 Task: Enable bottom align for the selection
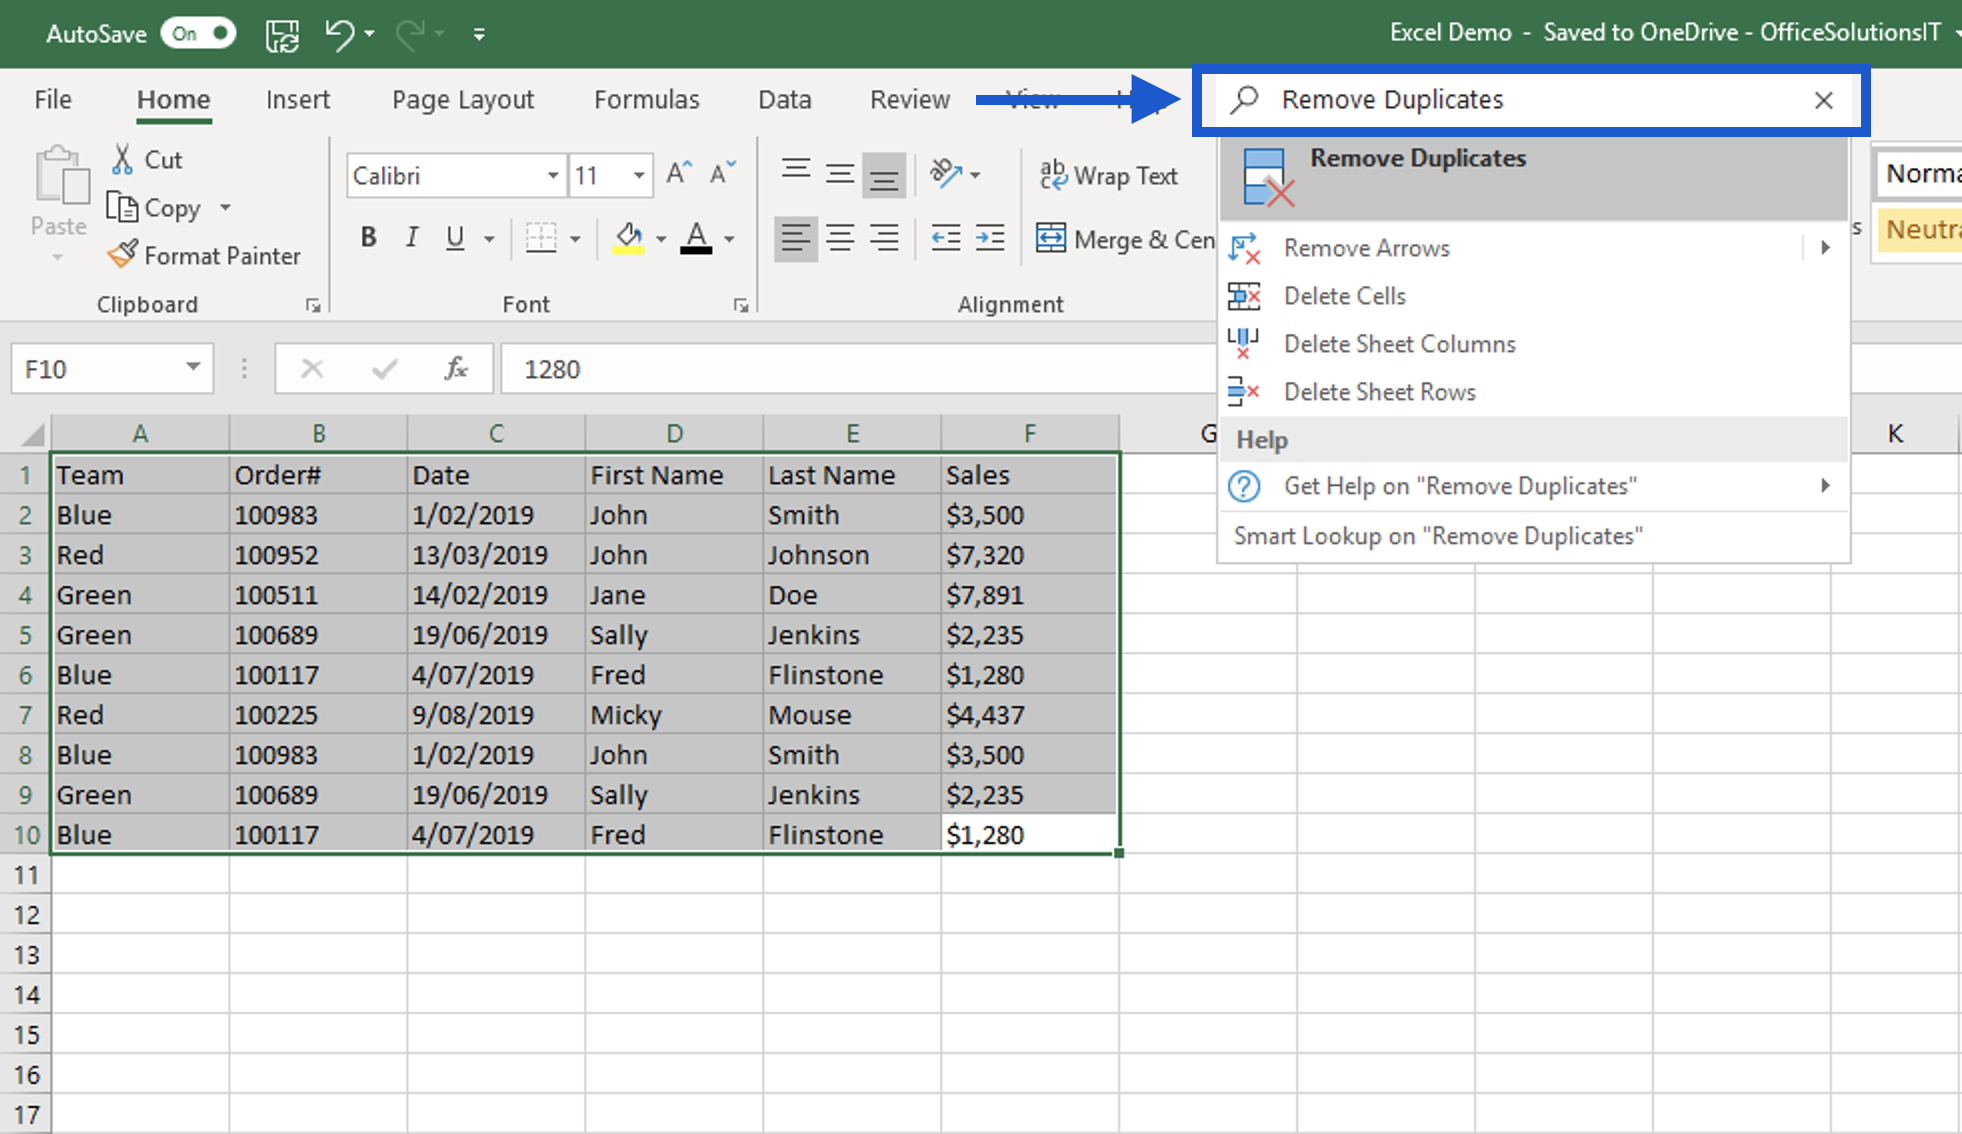click(x=884, y=175)
